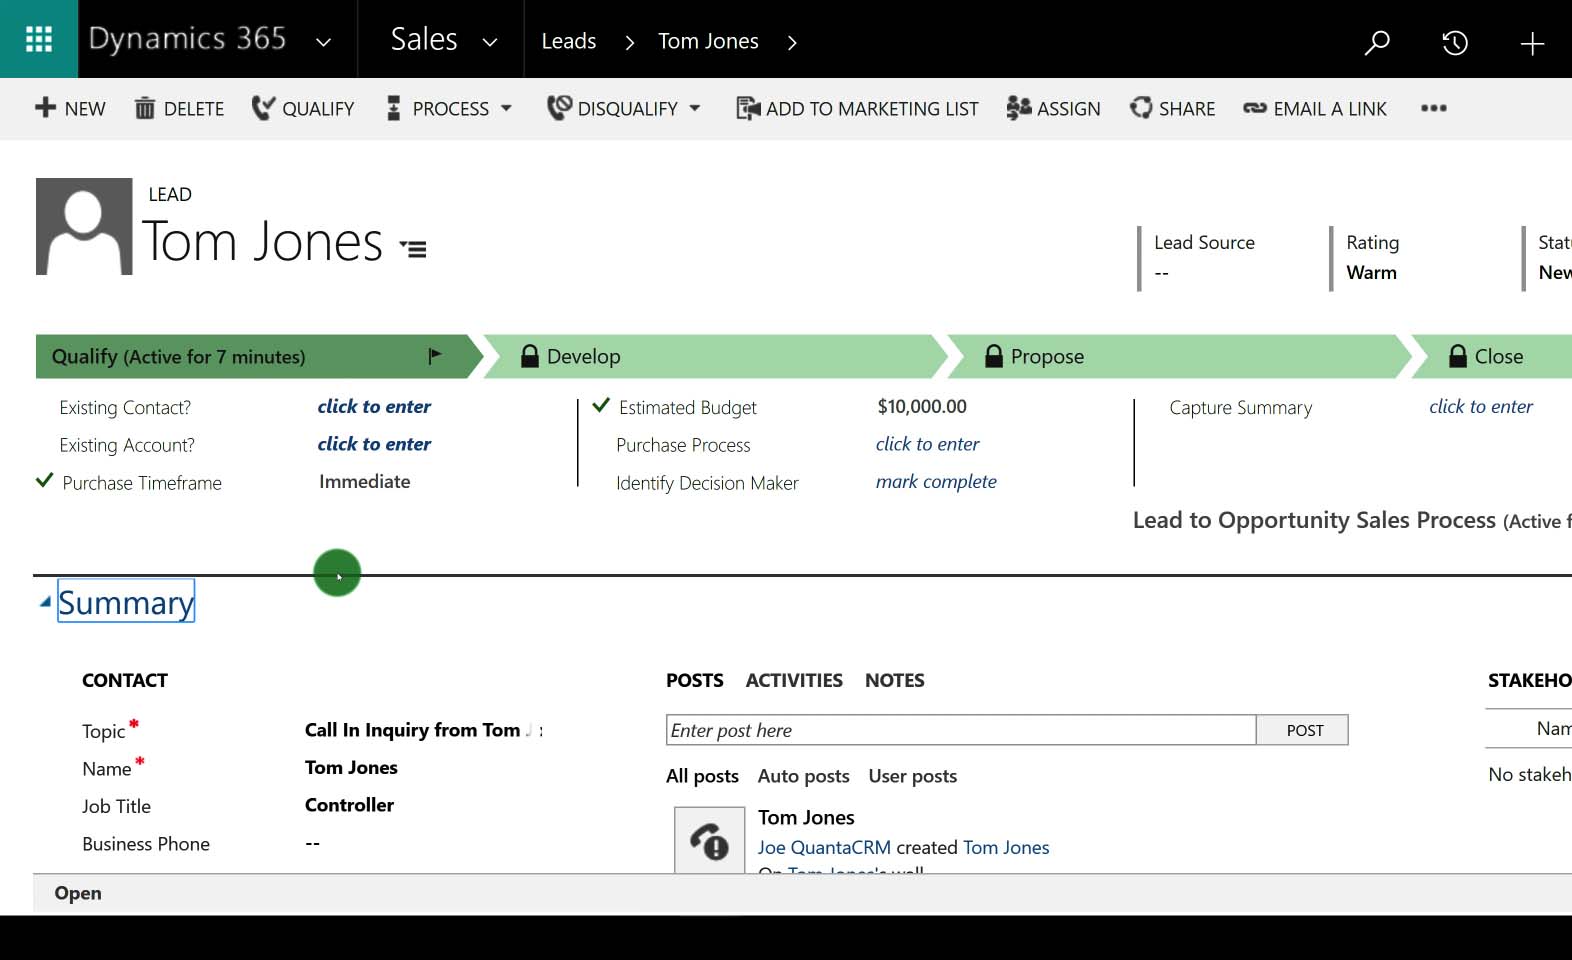The height and width of the screenshot is (960, 1572).
Task: Filter by User posts
Action: [x=913, y=776]
